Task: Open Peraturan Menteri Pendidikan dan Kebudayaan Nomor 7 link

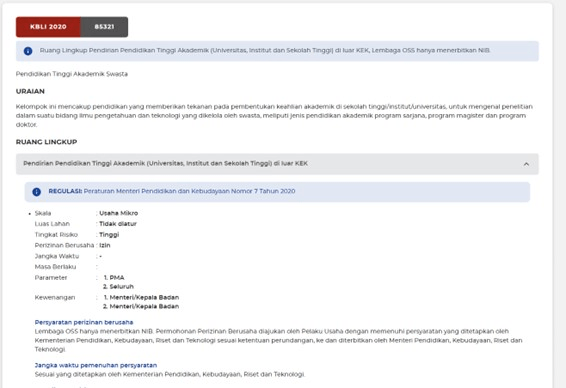Action: 190,191
